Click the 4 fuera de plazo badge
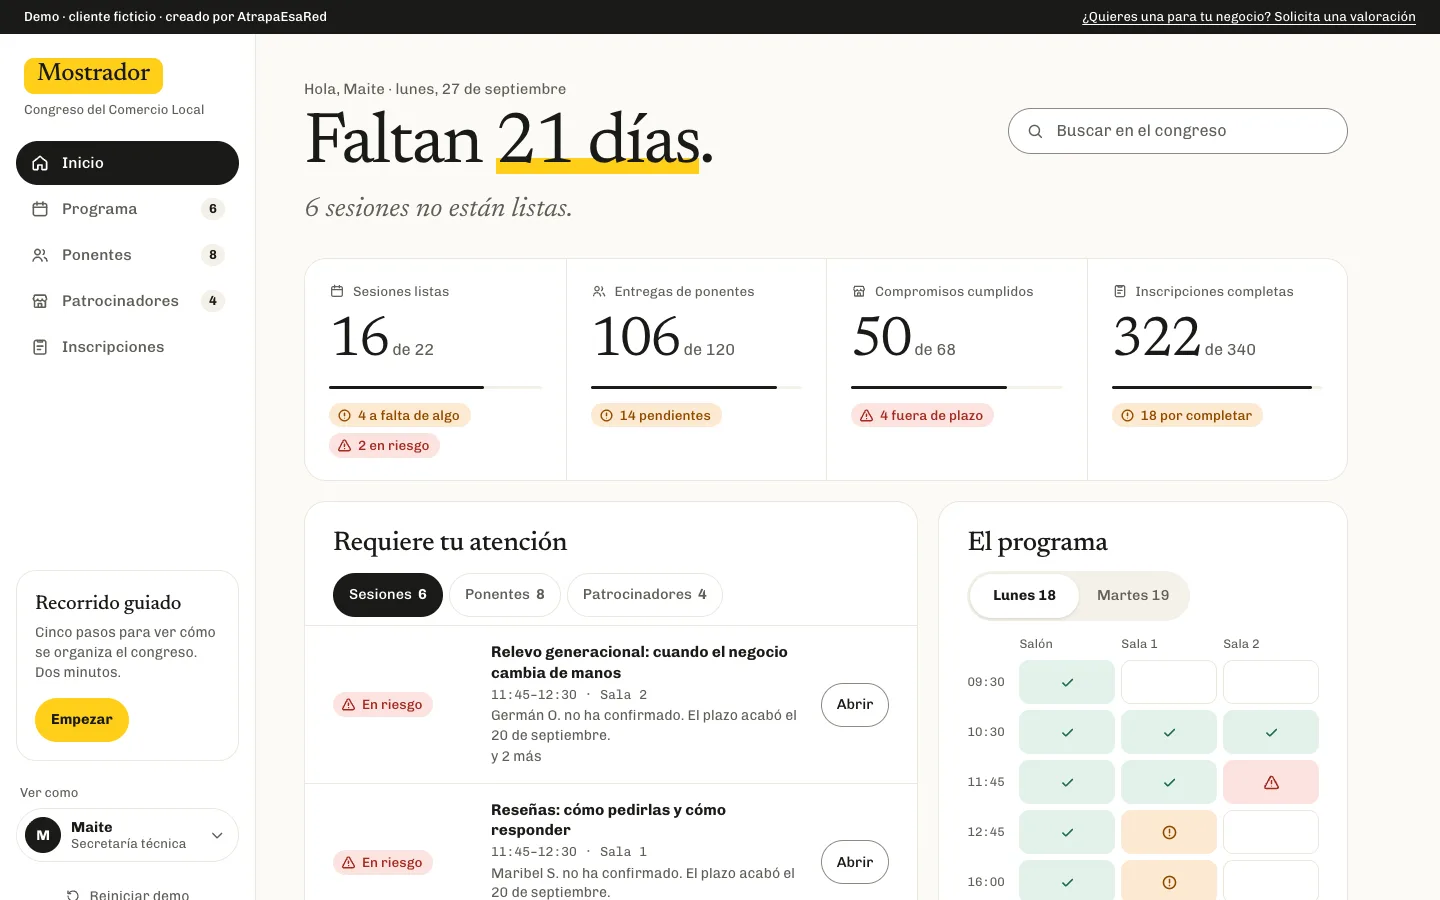Image resolution: width=1440 pixels, height=900 pixels. (922, 415)
